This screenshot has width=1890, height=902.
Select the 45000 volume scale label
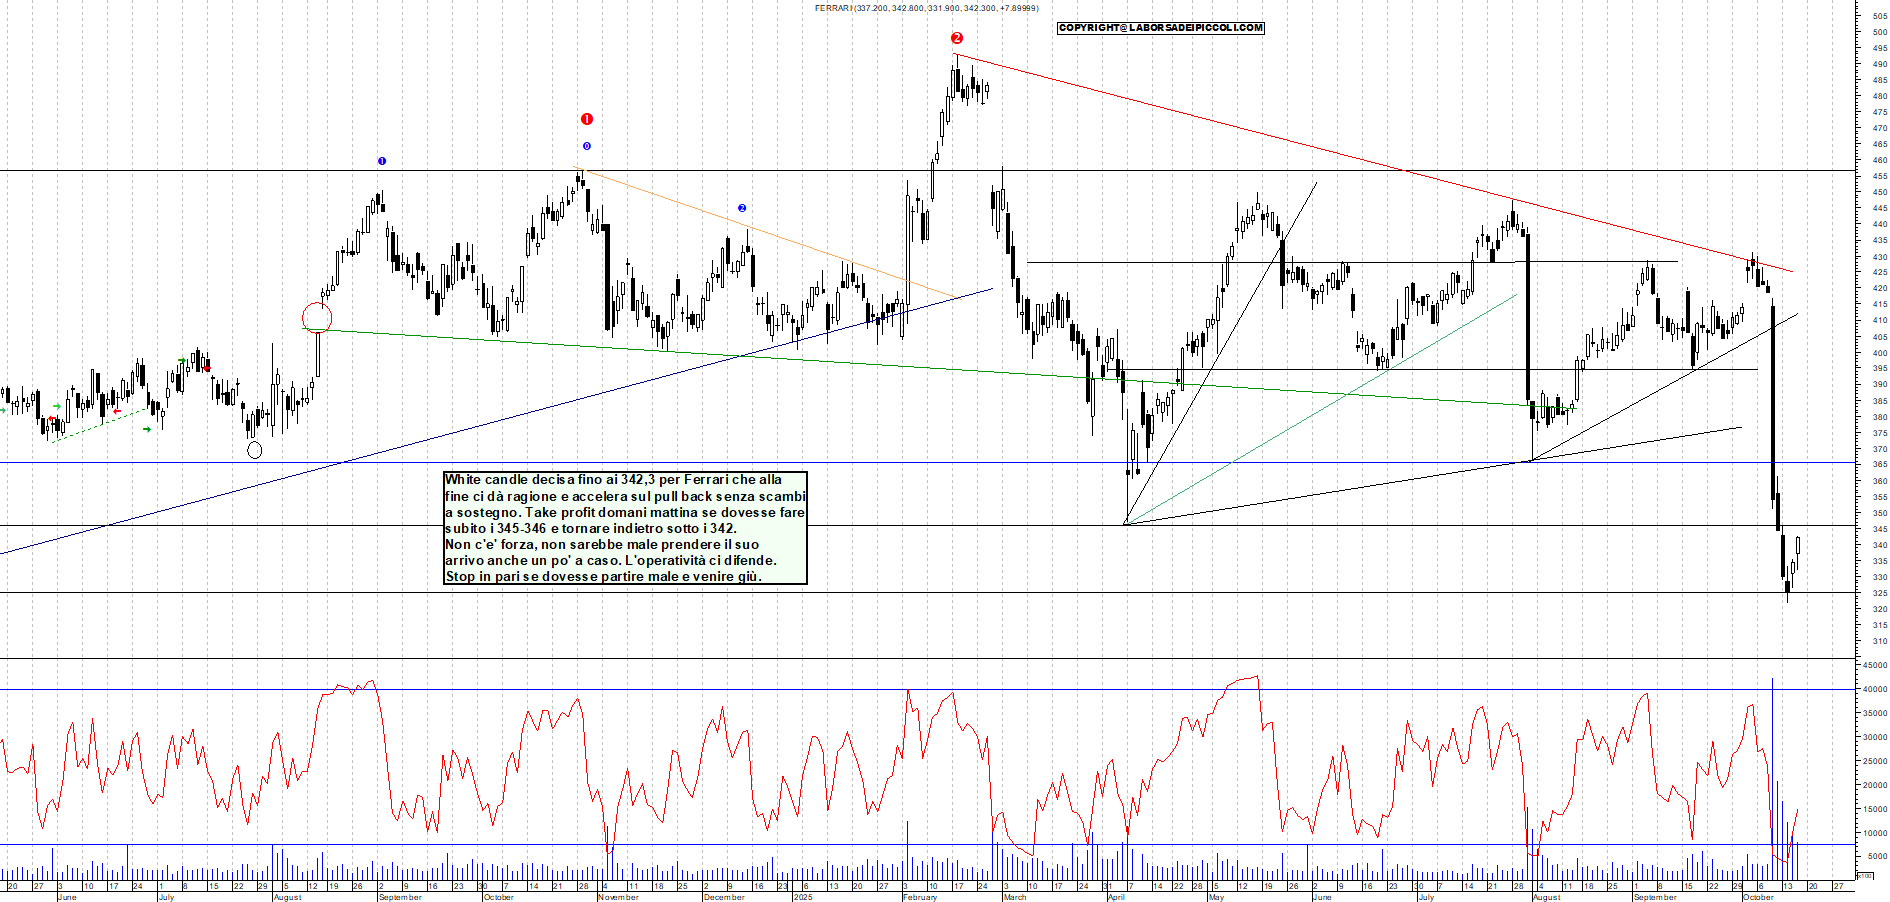pos(1874,665)
